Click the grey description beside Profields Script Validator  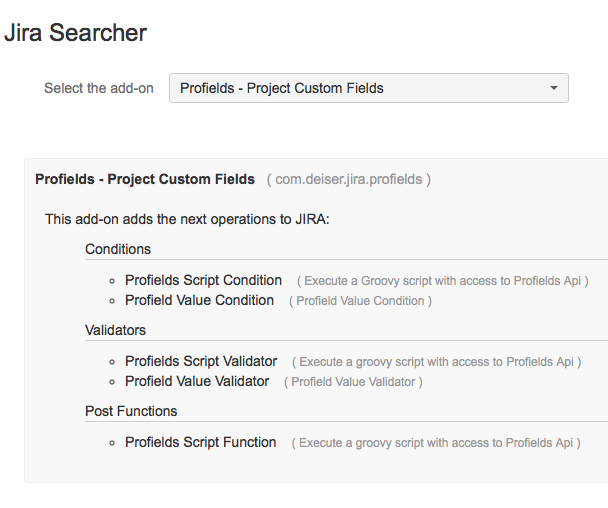436,362
